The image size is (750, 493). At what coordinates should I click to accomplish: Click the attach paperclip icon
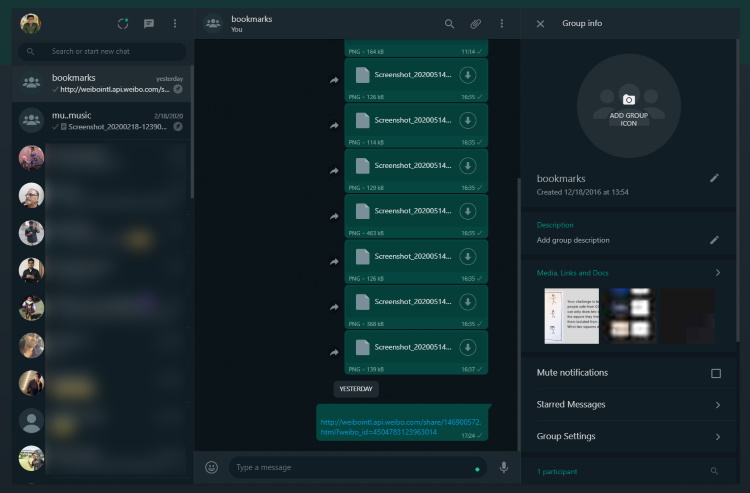[x=476, y=23]
